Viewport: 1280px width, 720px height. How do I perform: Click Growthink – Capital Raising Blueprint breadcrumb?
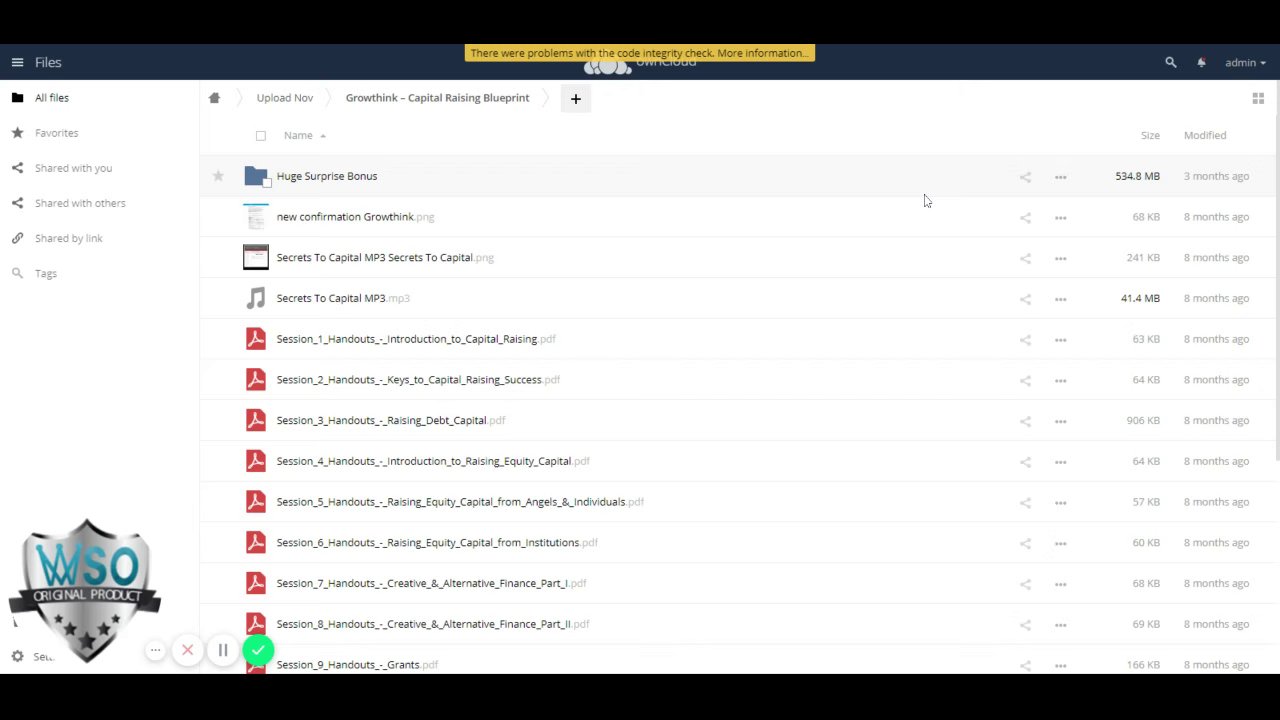(437, 98)
